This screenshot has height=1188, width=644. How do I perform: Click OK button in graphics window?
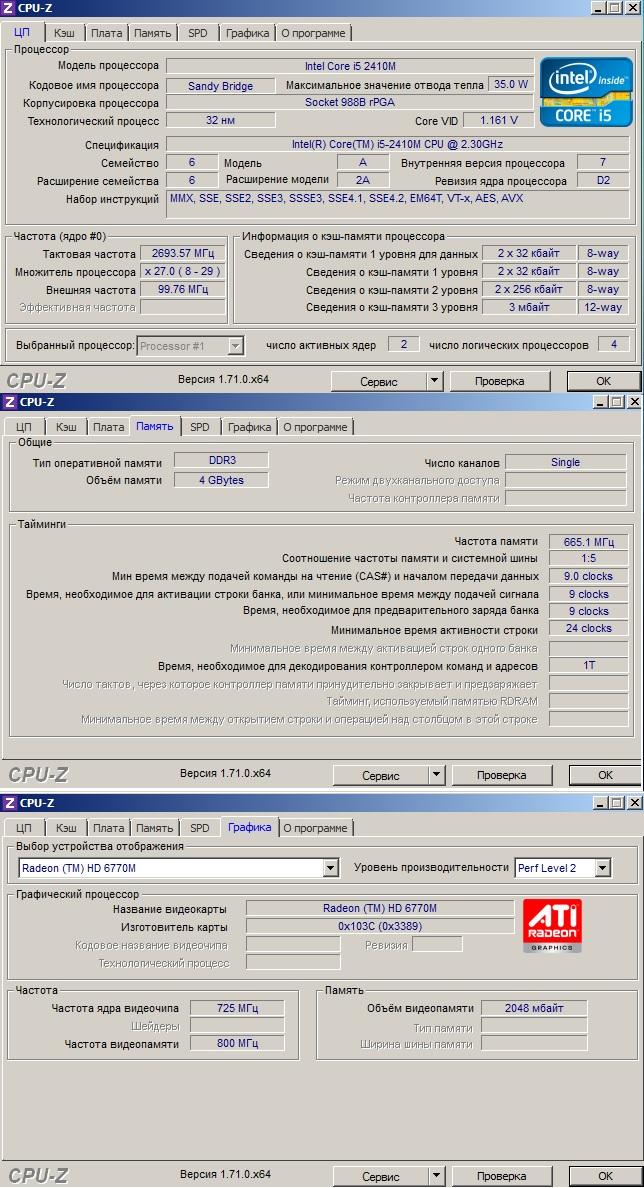point(605,1176)
